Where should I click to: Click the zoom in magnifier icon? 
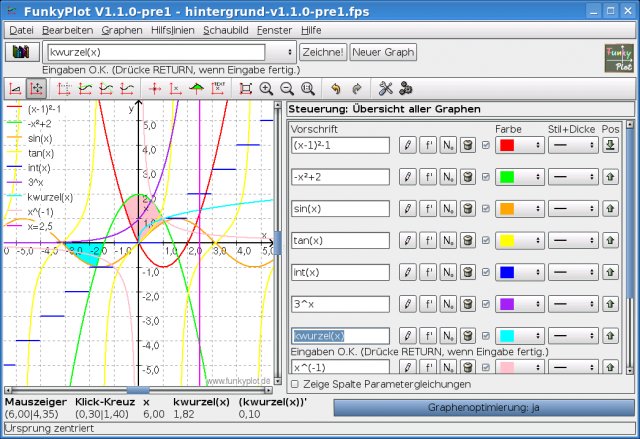coord(266,89)
